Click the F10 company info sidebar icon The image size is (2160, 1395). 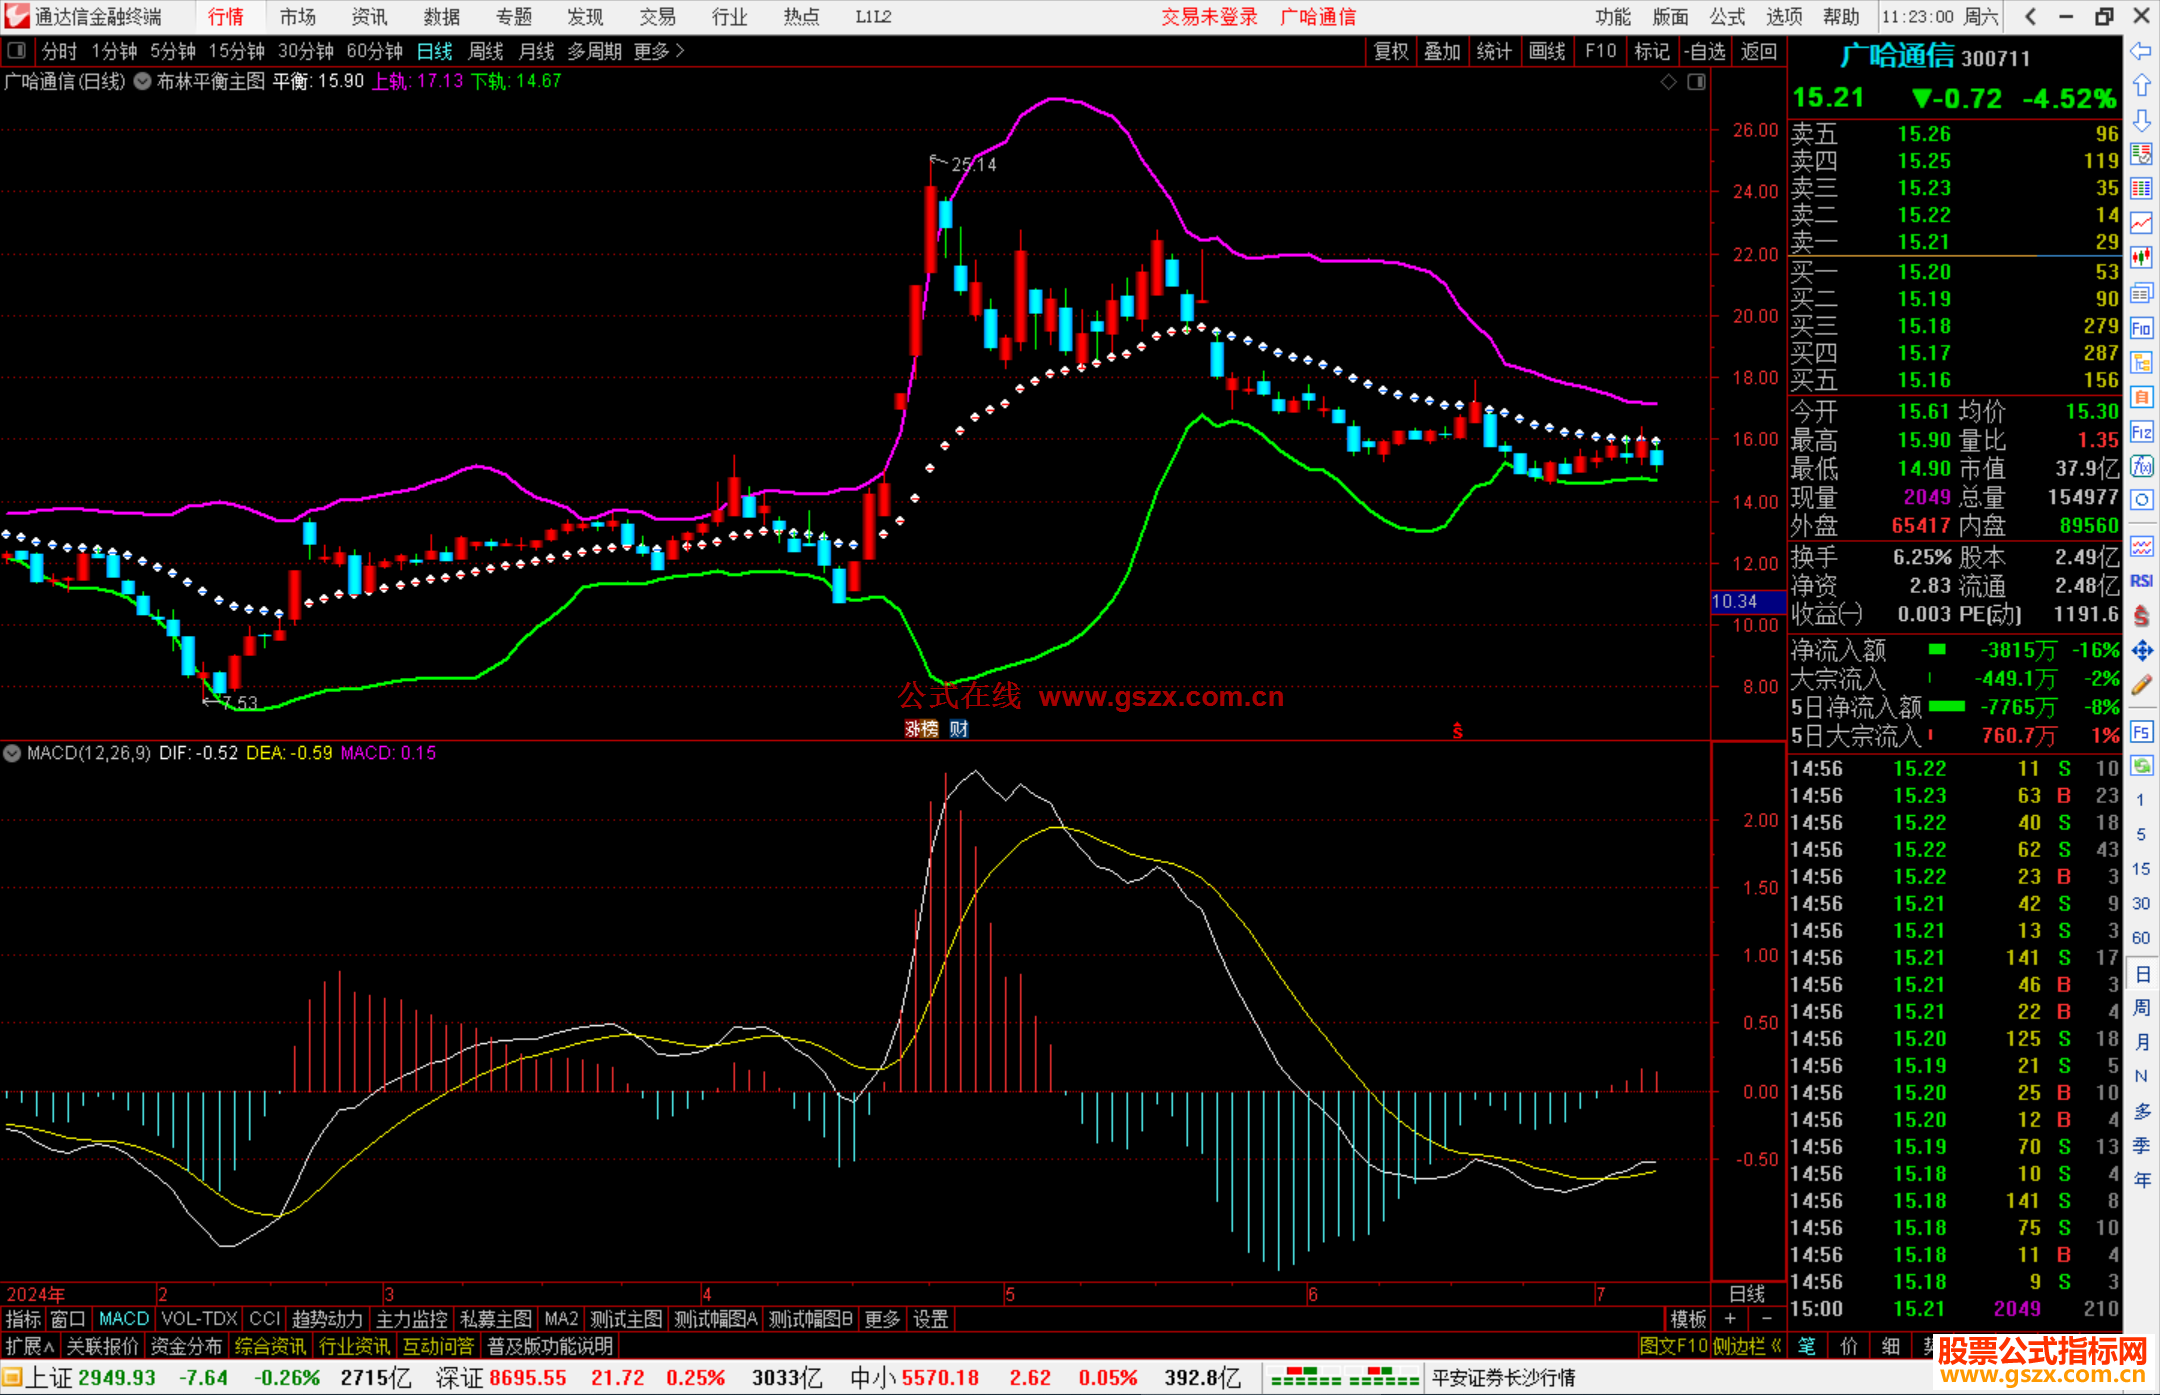tap(2141, 328)
